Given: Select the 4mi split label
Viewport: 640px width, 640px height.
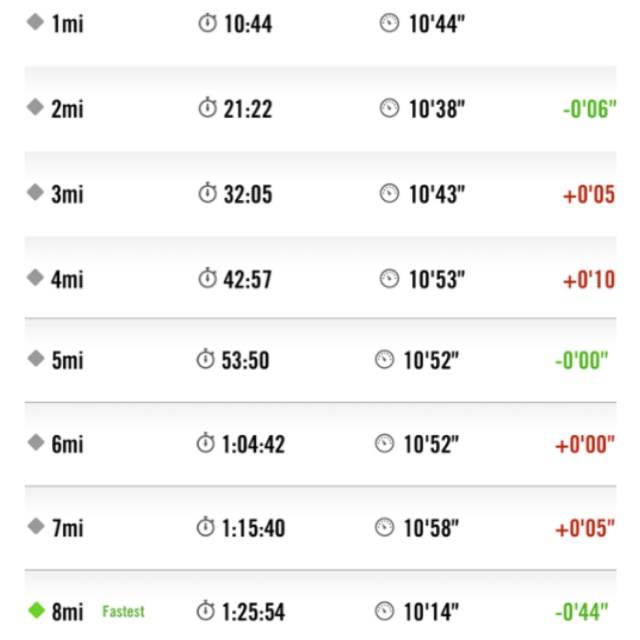Looking at the screenshot, I should [x=67, y=278].
